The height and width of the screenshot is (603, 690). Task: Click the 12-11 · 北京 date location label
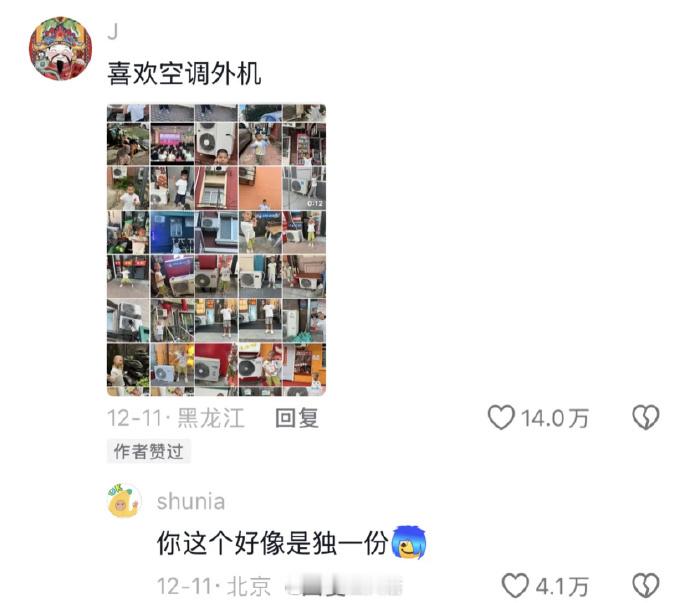point(214,586)
